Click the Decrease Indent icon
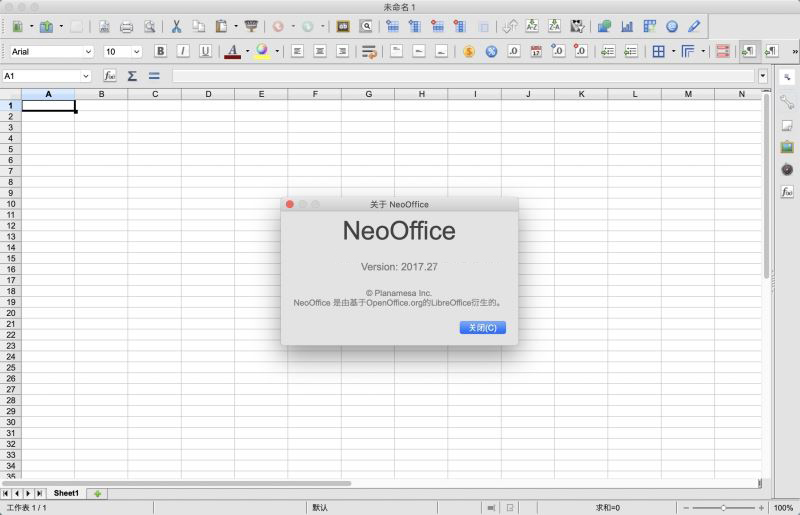800x515 pixels. [x=631, y=52]
